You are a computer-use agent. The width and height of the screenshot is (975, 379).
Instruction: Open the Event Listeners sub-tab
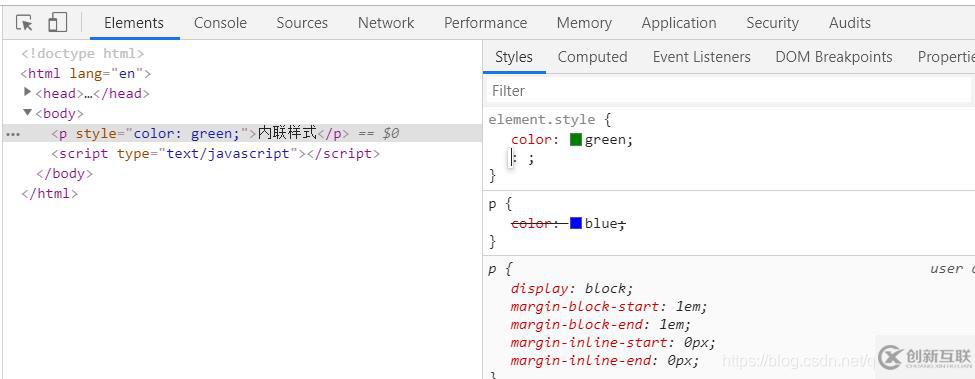pos(701,57)
